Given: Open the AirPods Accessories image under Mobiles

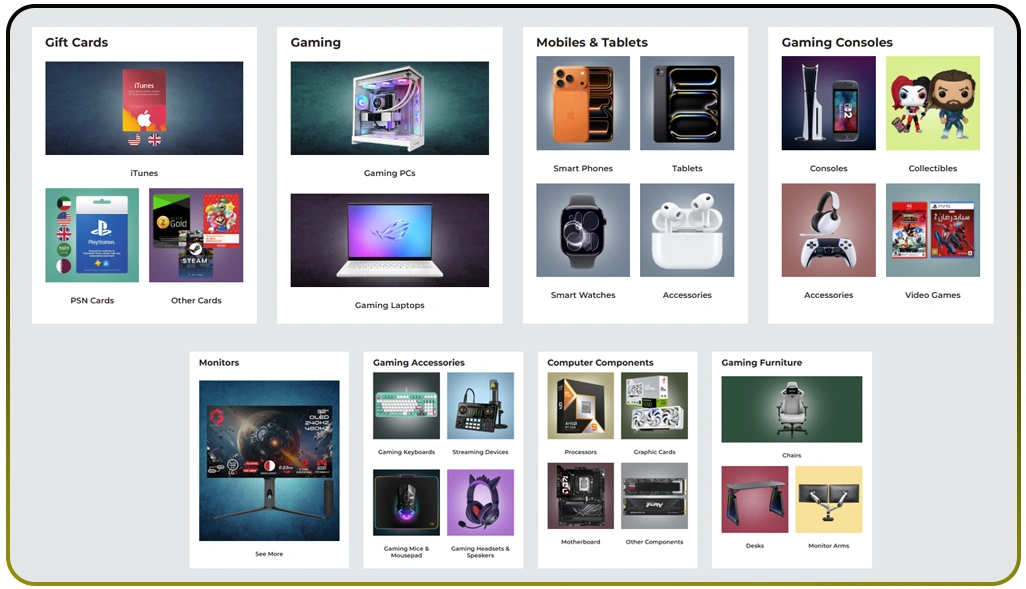Looking at the screenshot, I should (x=687, y=230).
